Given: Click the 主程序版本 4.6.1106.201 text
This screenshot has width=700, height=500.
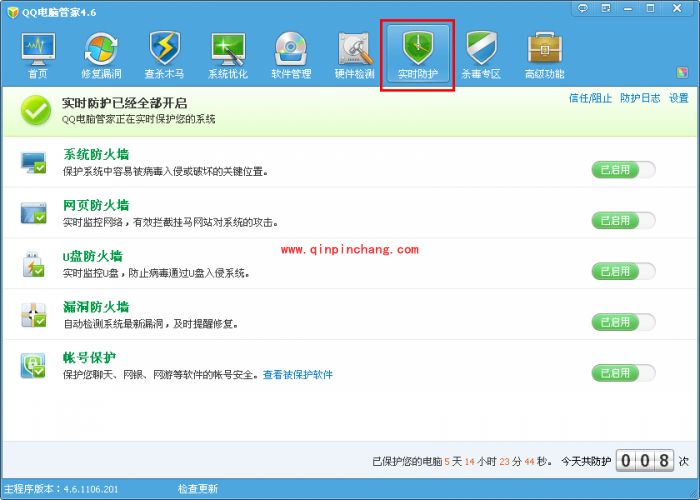Looking at the screenshot, I should [61, 489].
